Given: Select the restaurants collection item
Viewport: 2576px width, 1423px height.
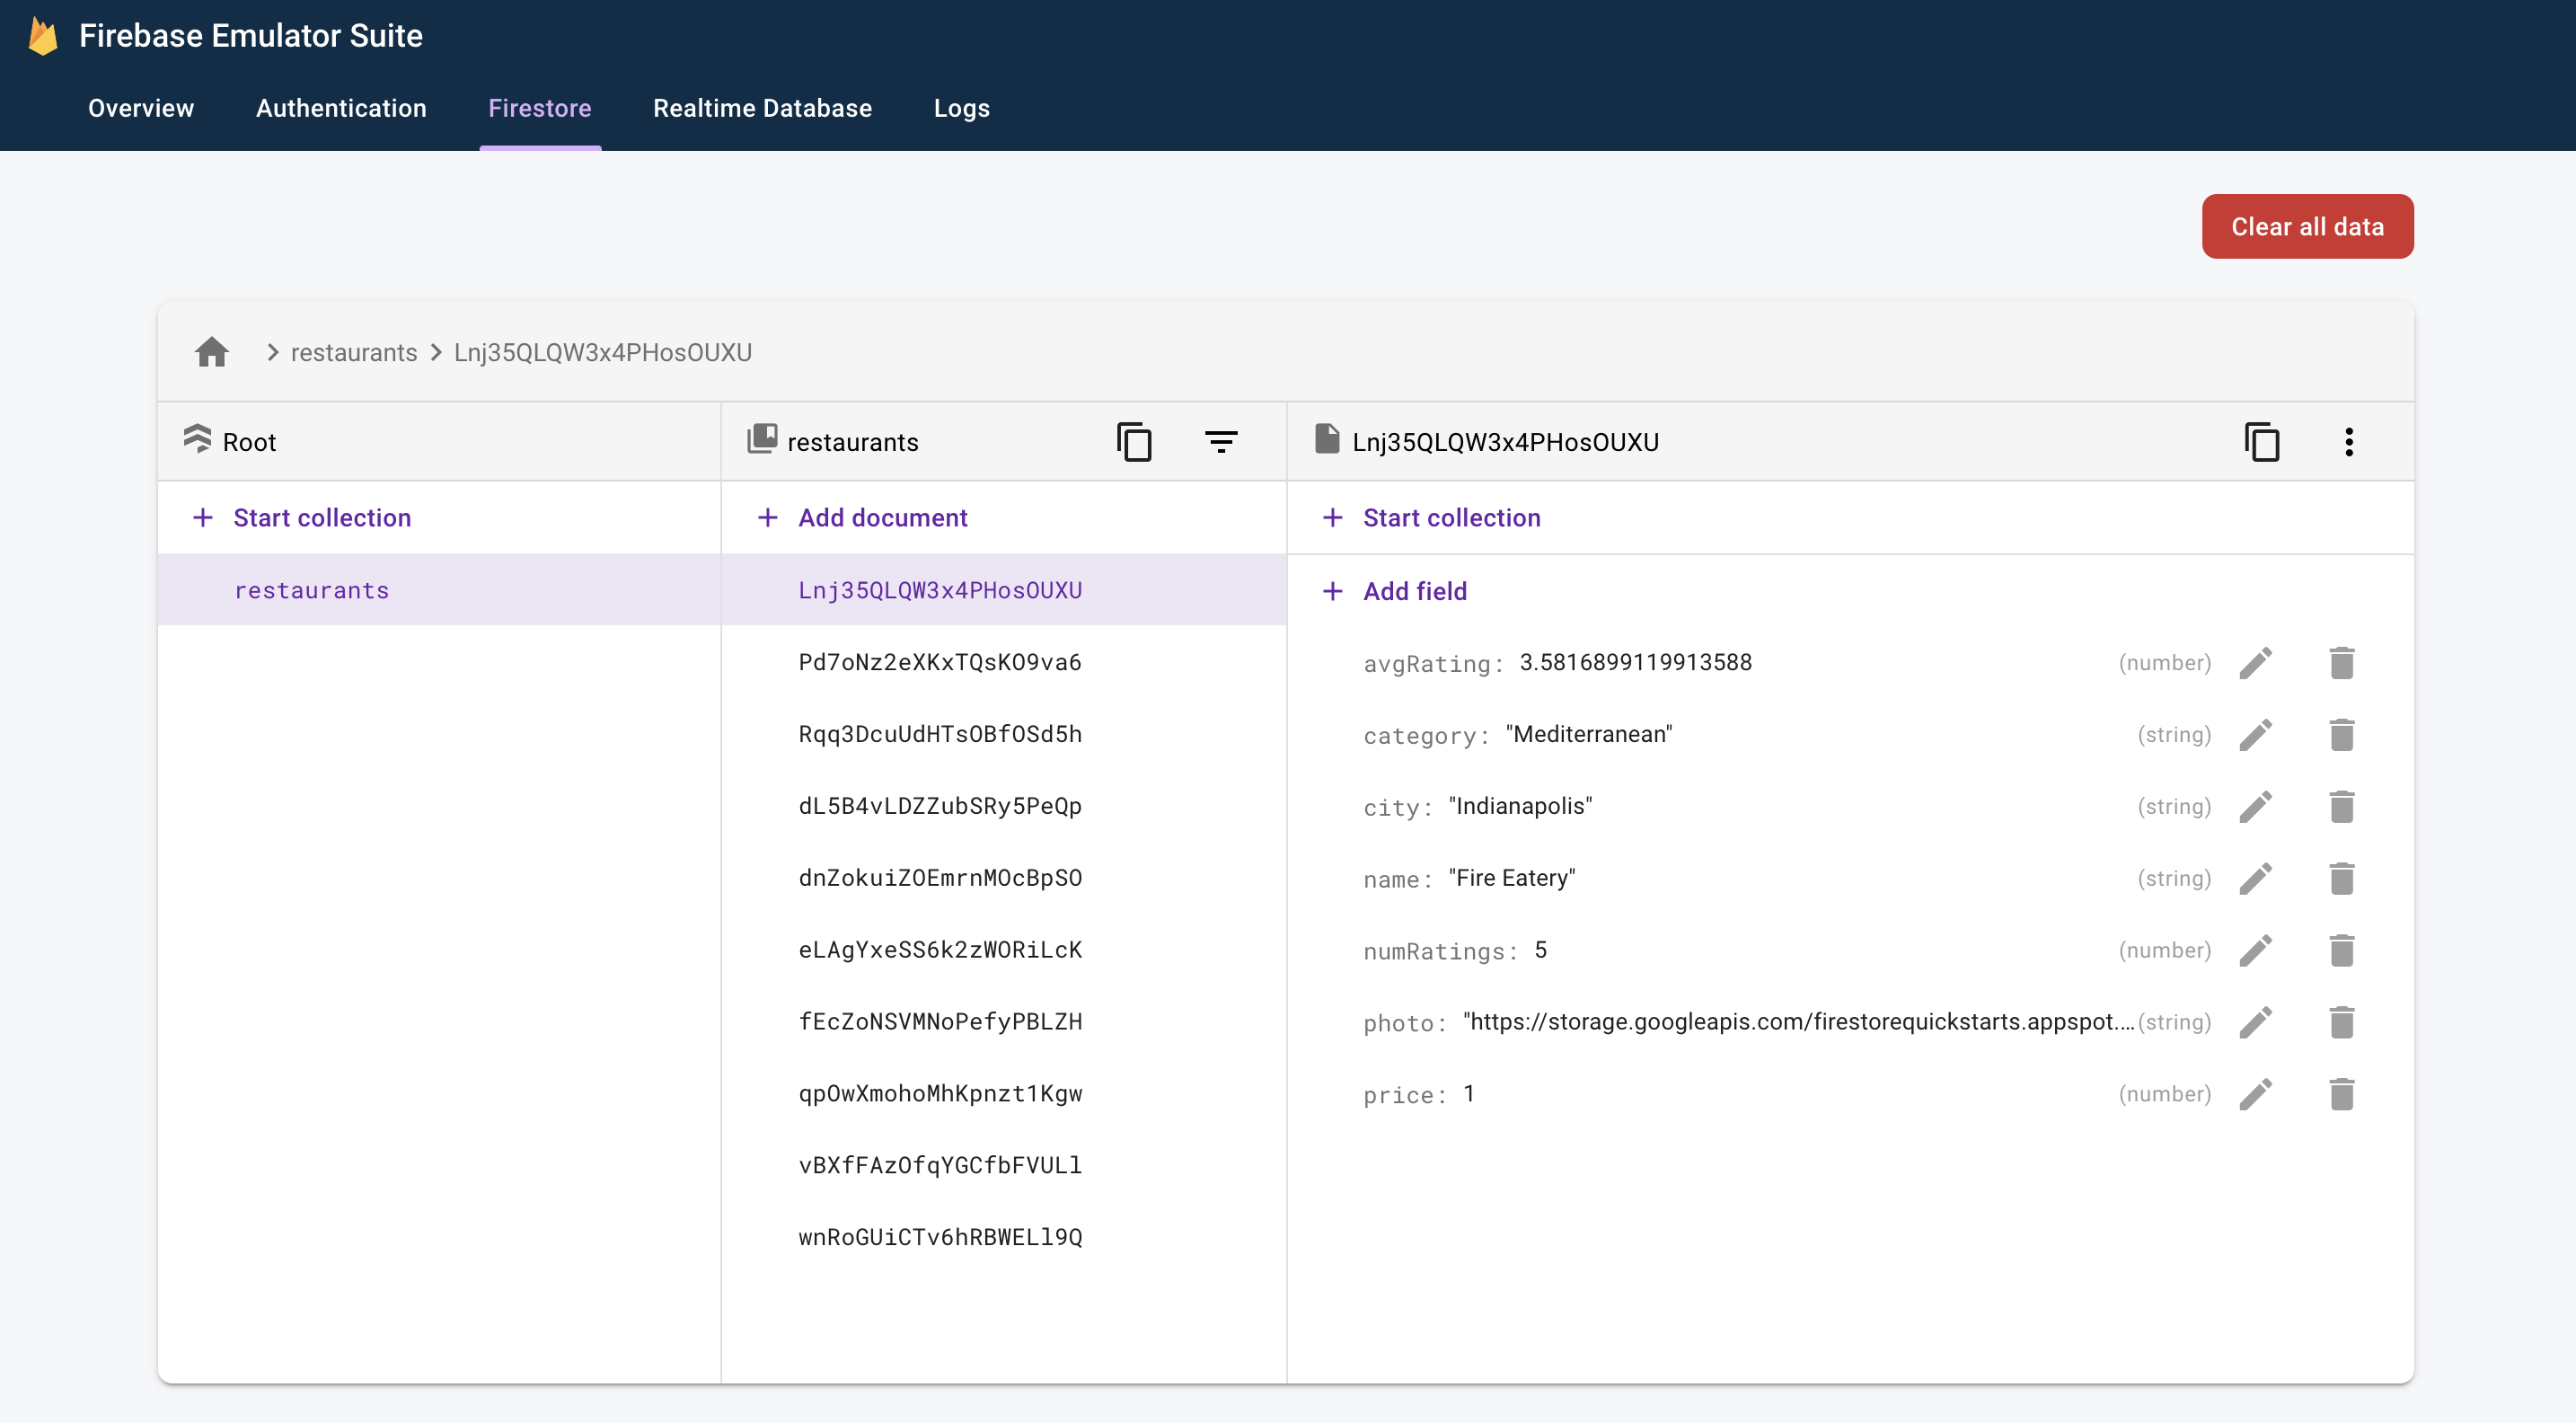Looking at the screenshot, I should (312, 588).
